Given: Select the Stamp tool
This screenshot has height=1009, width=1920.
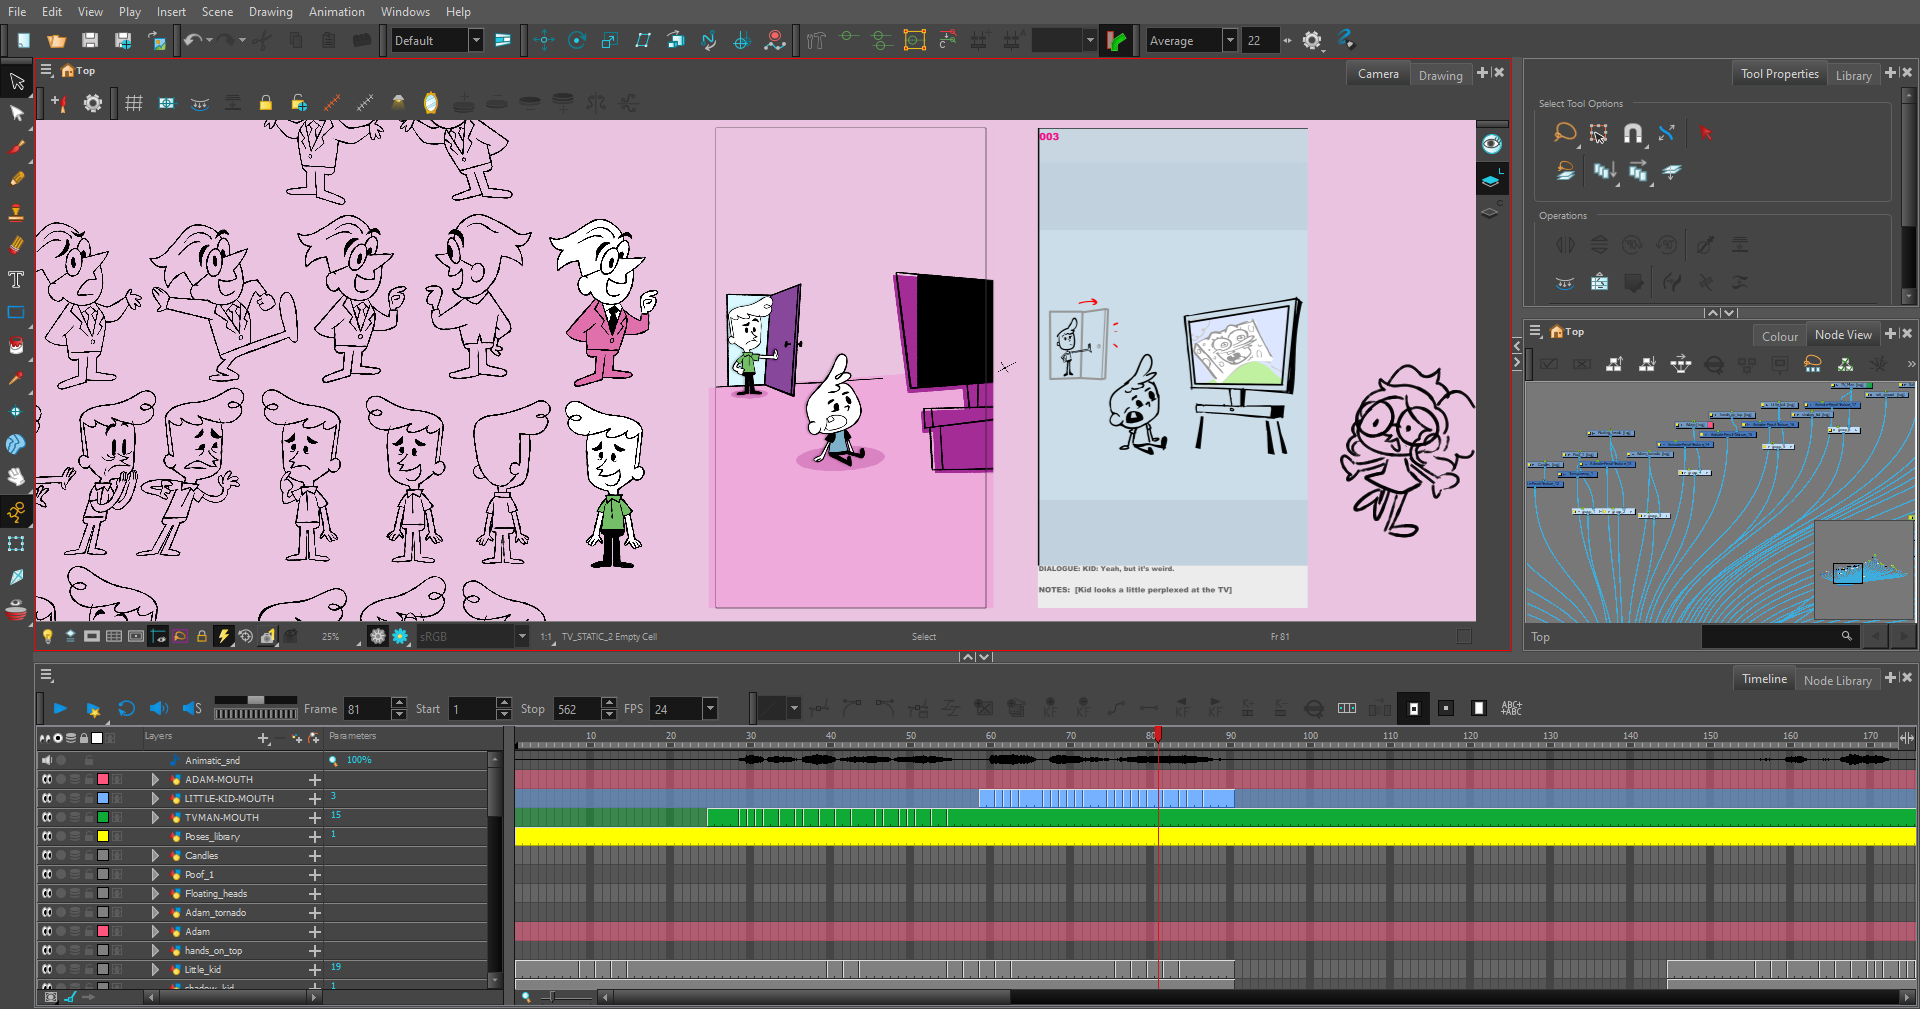Looking at the screenshot, I should (x=17, y=214).
